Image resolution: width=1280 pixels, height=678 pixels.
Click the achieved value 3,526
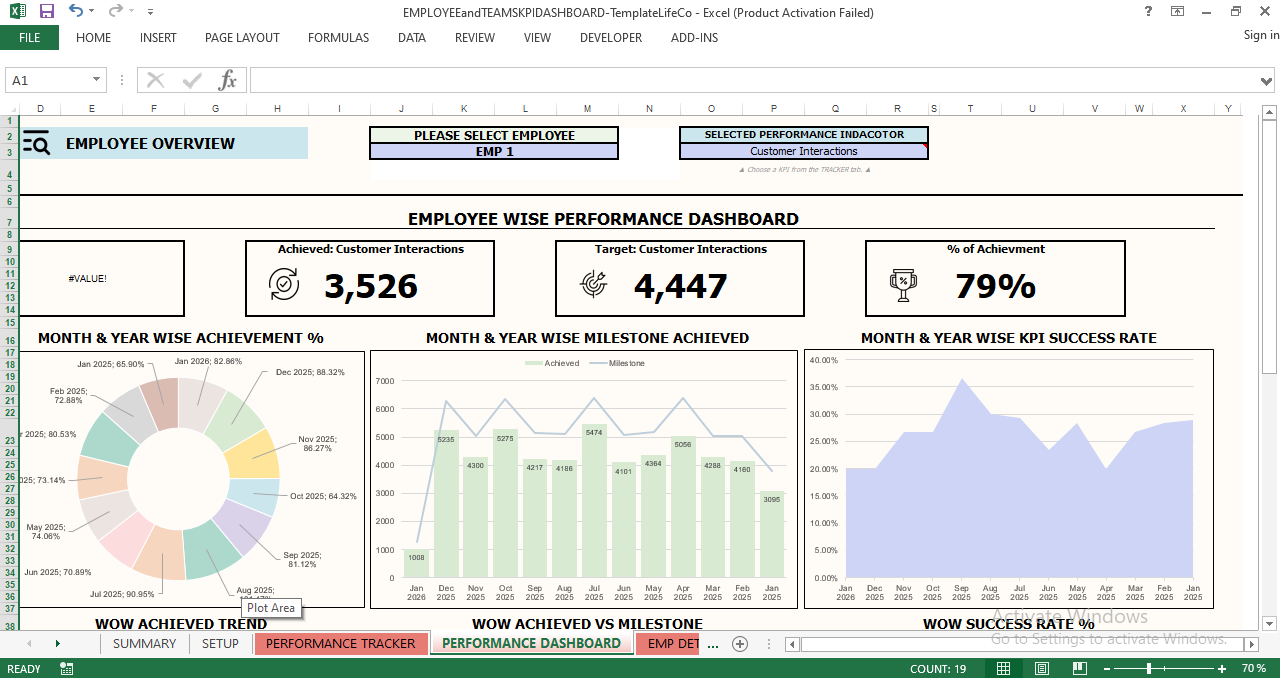coord(371,286)
